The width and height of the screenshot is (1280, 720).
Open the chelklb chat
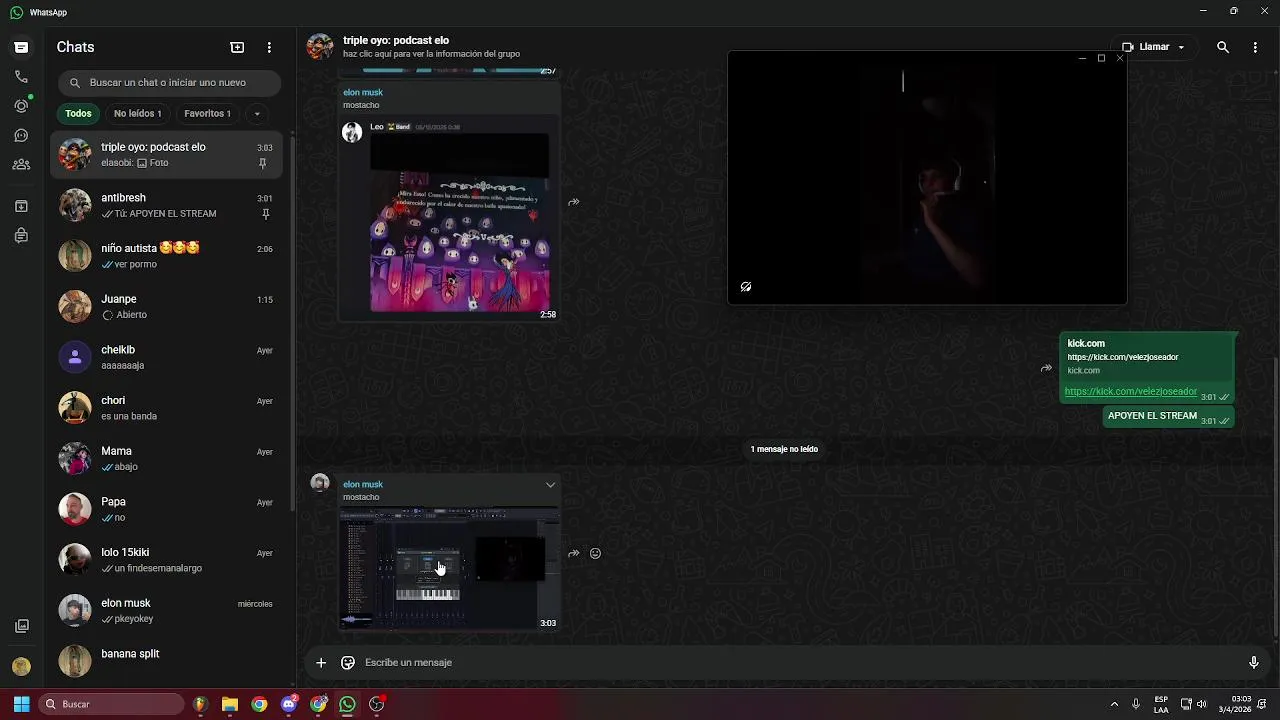167,357
